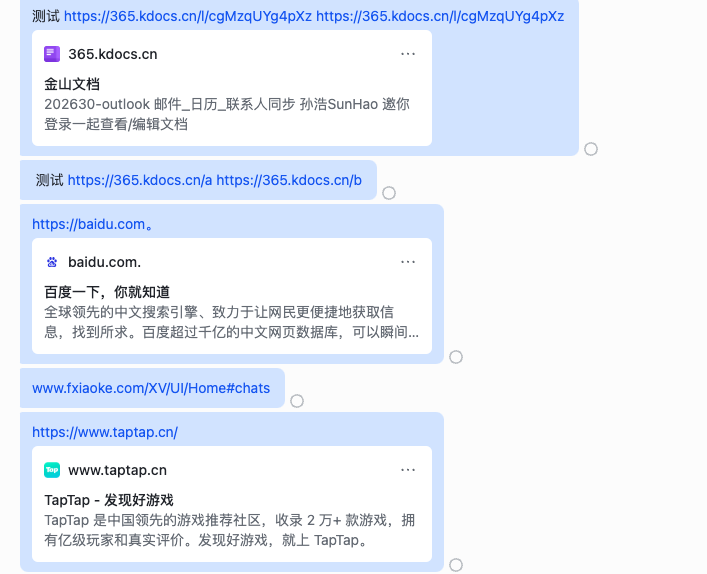
Task: Select the Baidu message radio circle
Action: (x=456, y=357)
